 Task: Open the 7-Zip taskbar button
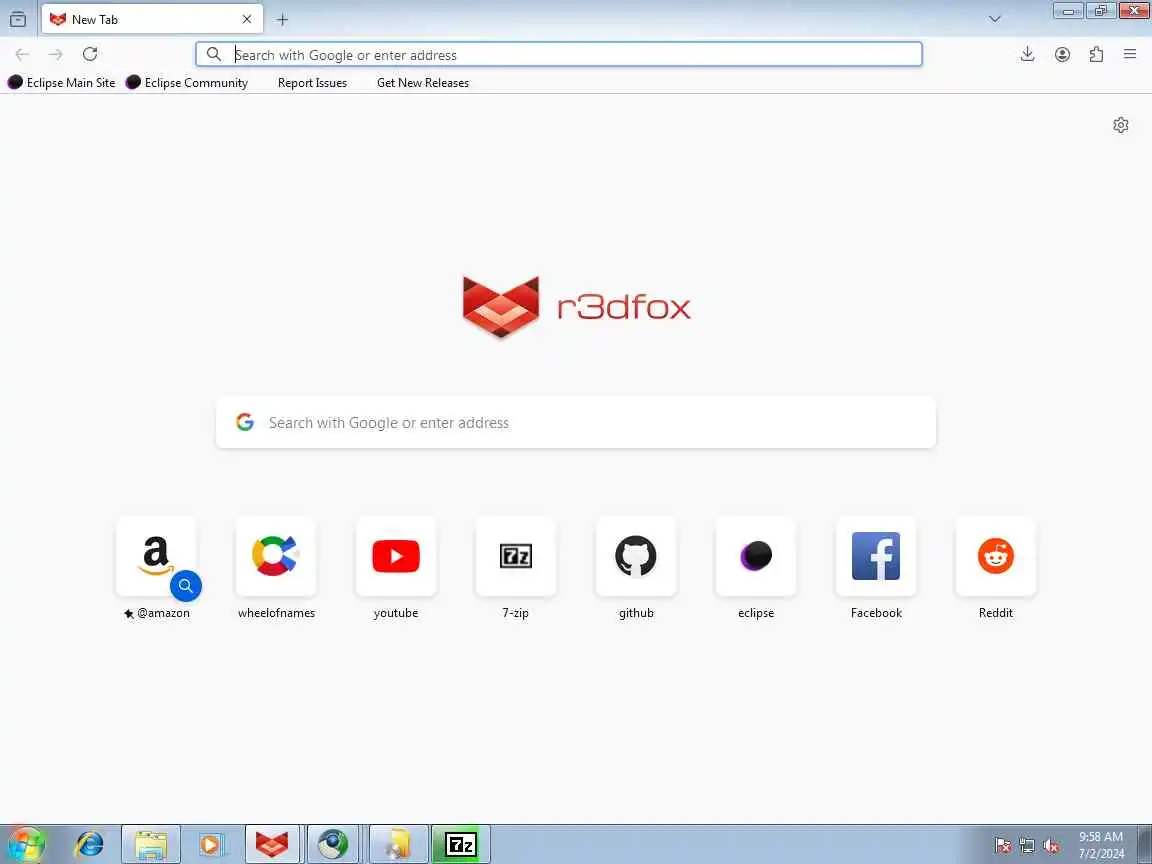(x=461, y=844)
